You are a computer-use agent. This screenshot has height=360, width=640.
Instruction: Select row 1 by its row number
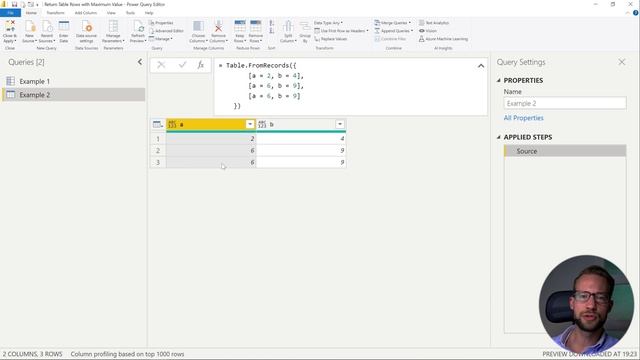click(158, 139)
